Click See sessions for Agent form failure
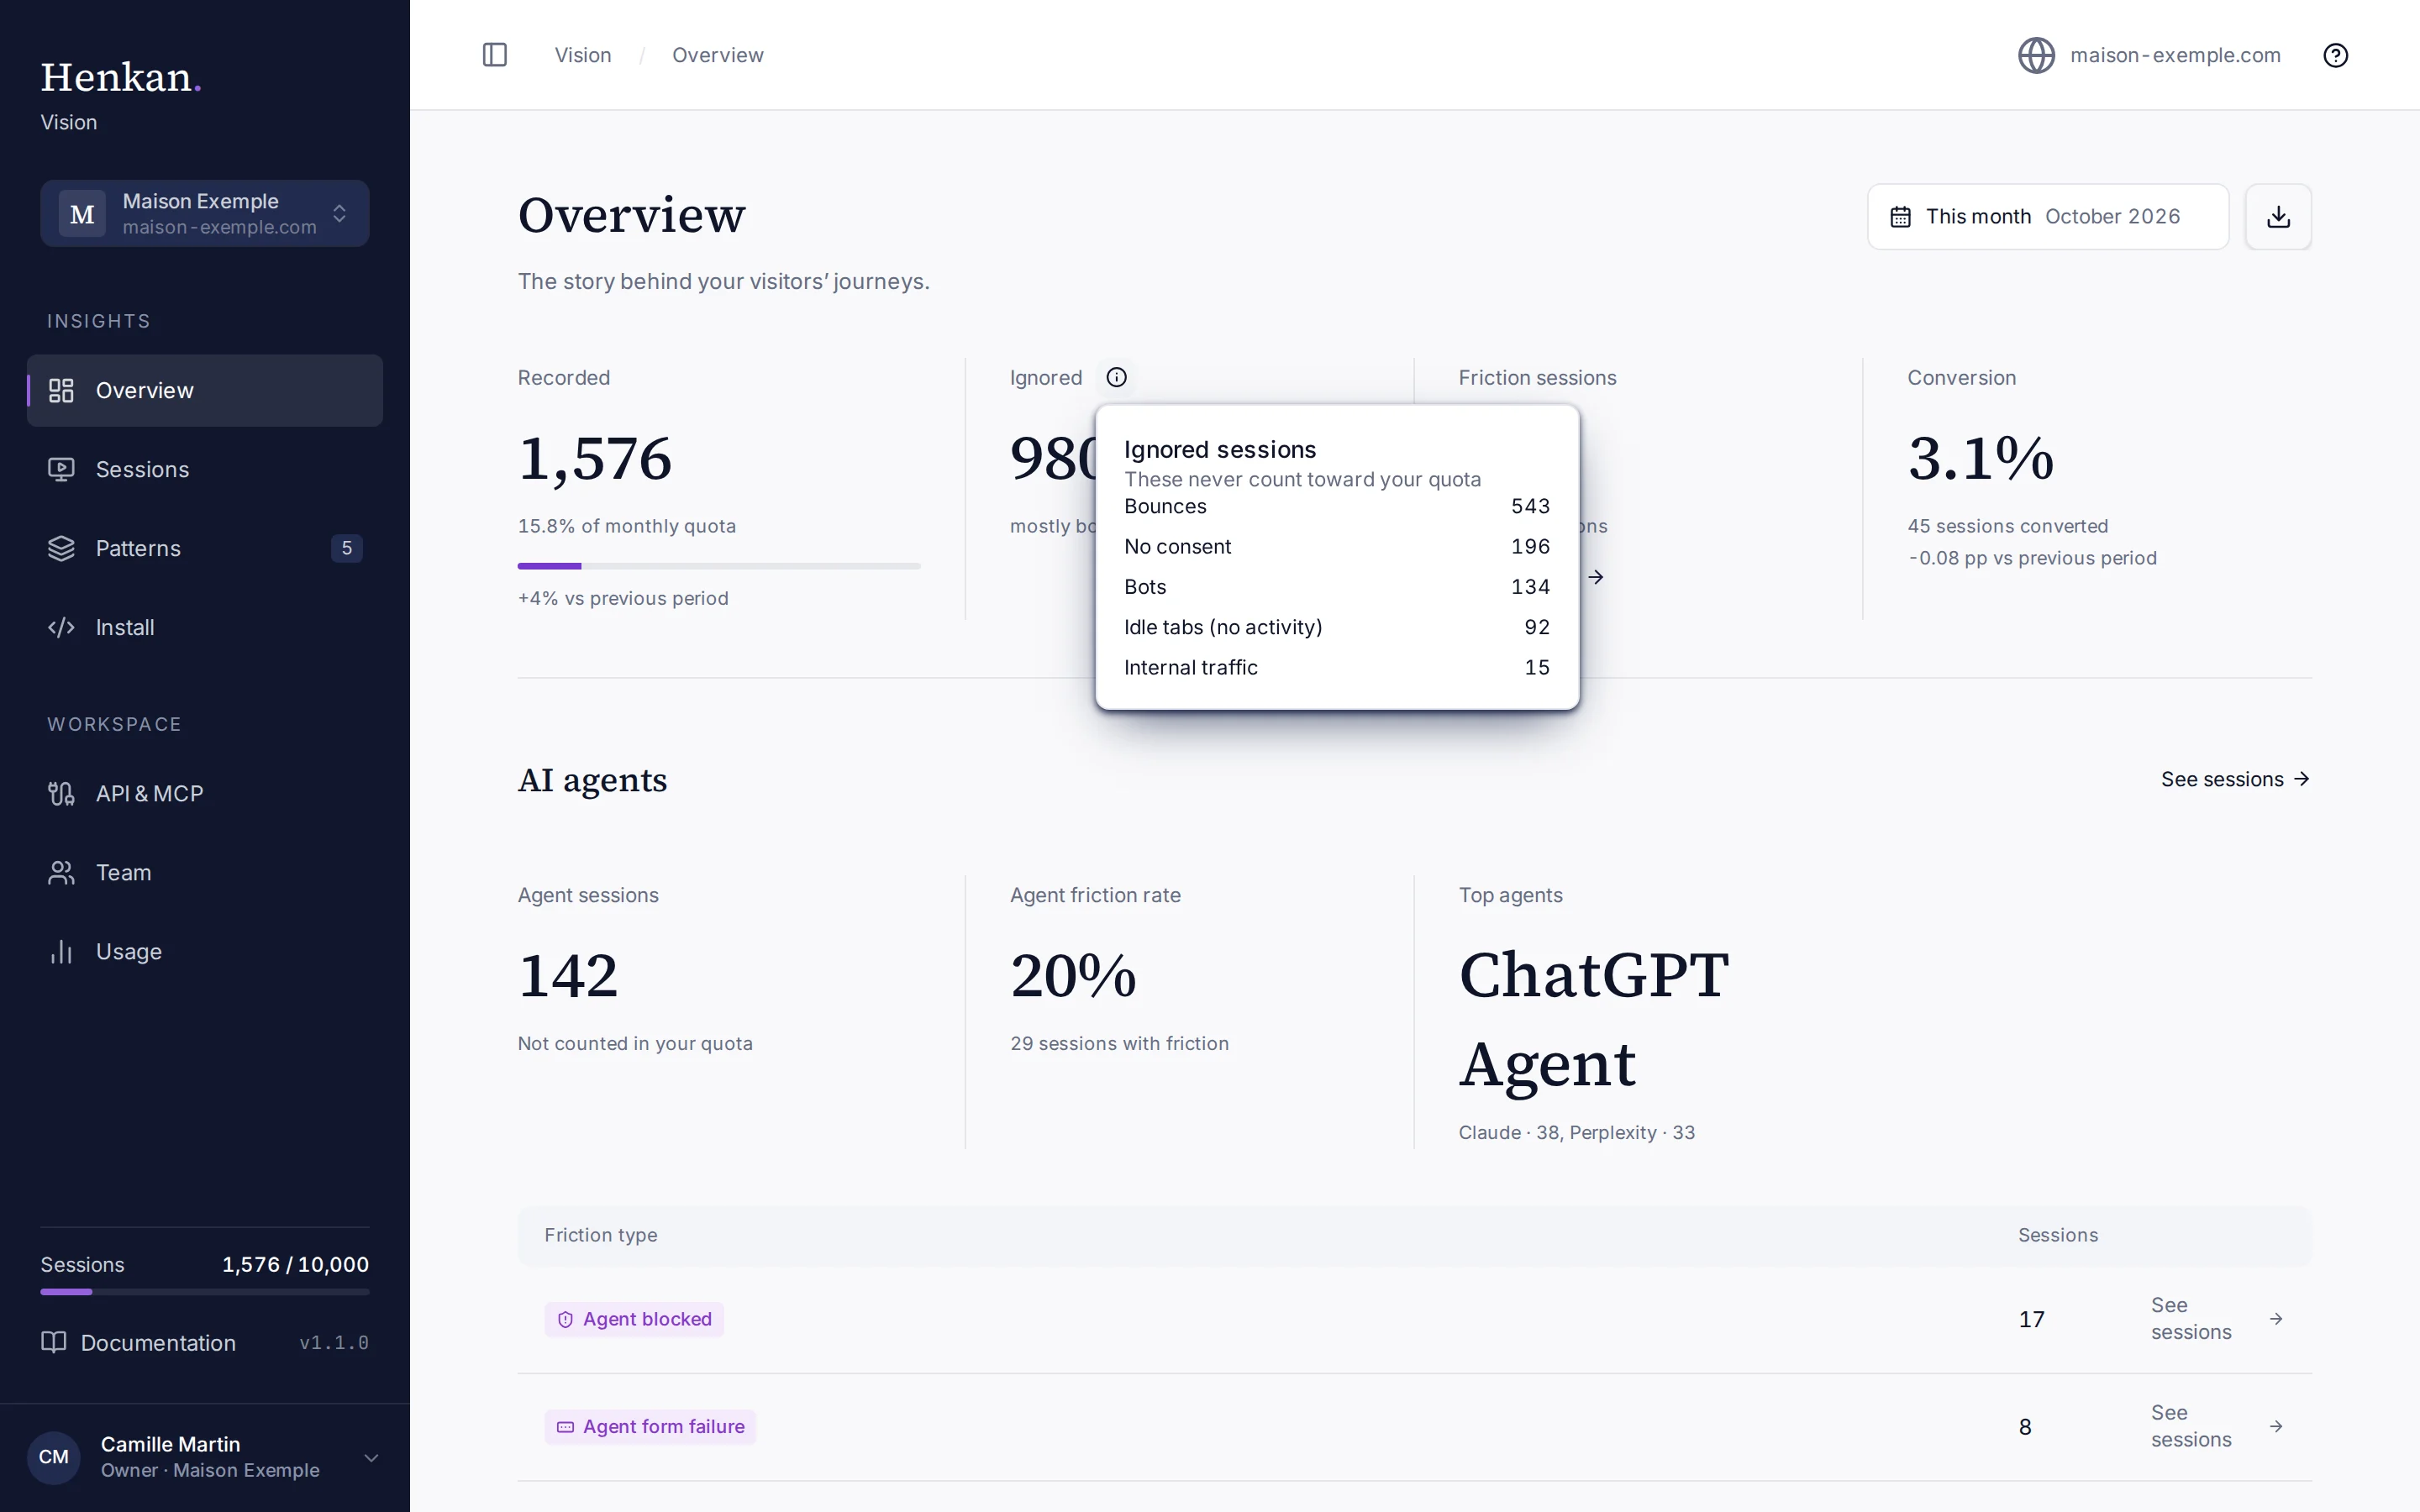The image size is (2420, 1512). pyautogui.click(x=2217, y=1426)
